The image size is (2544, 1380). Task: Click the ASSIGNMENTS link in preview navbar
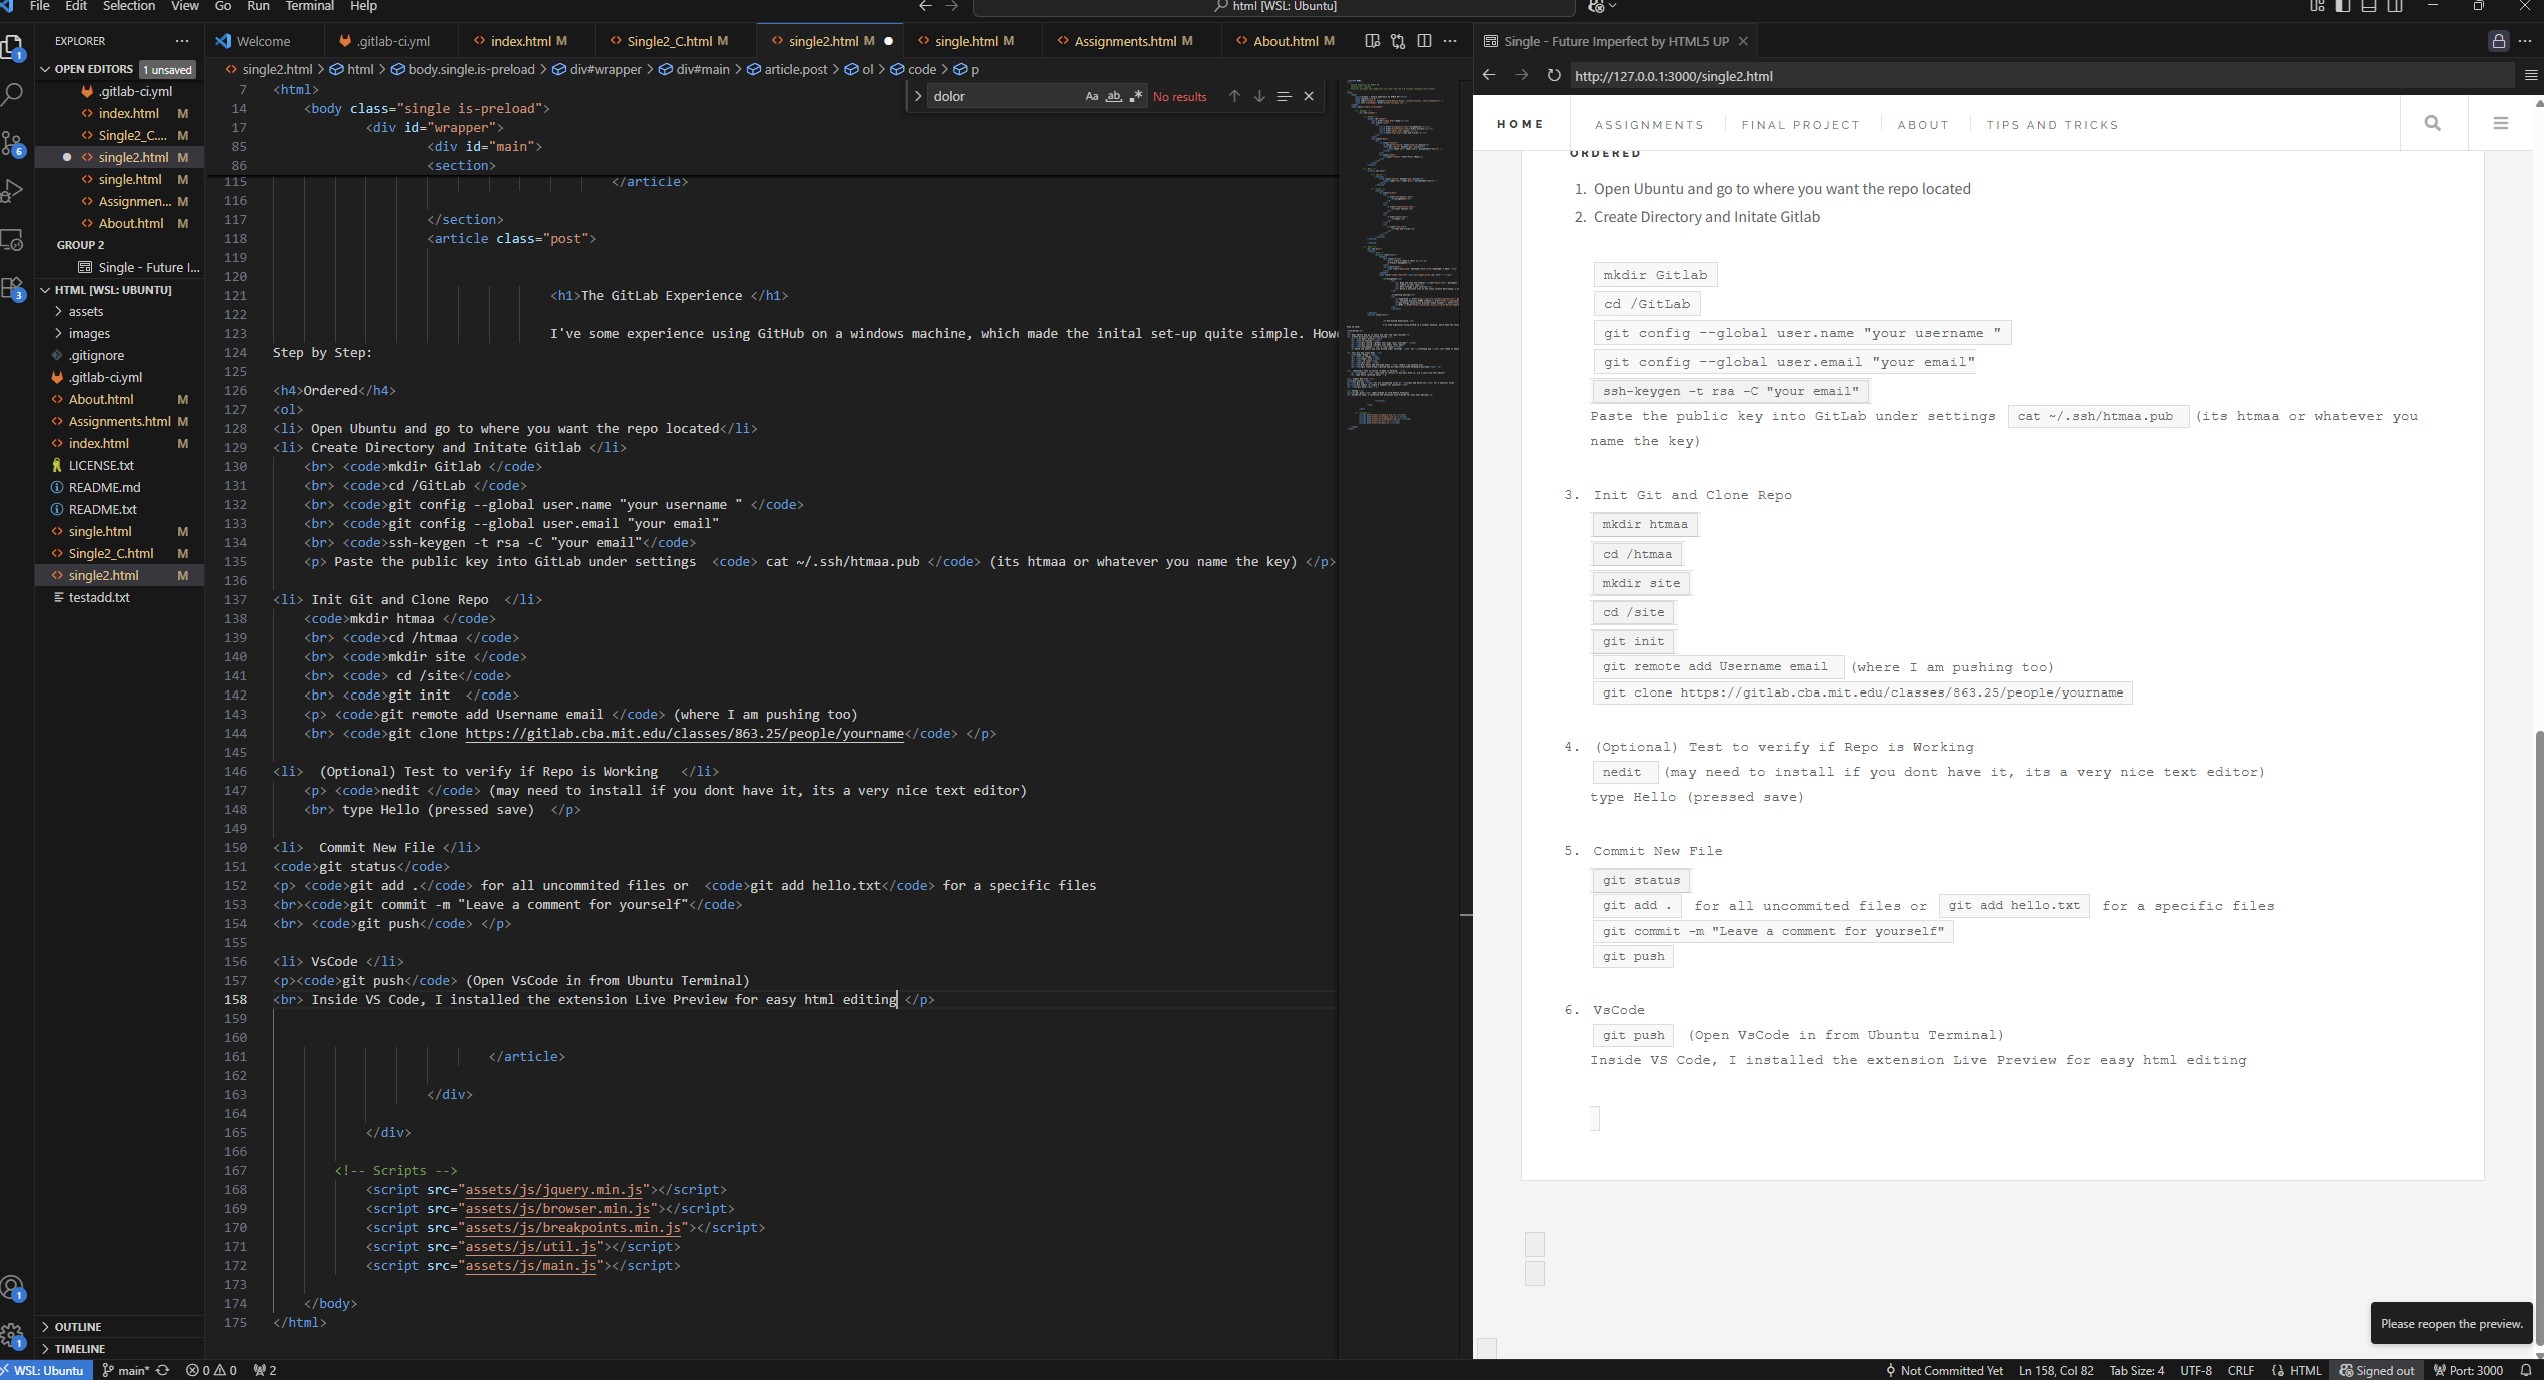click(x=1649, y=125)
